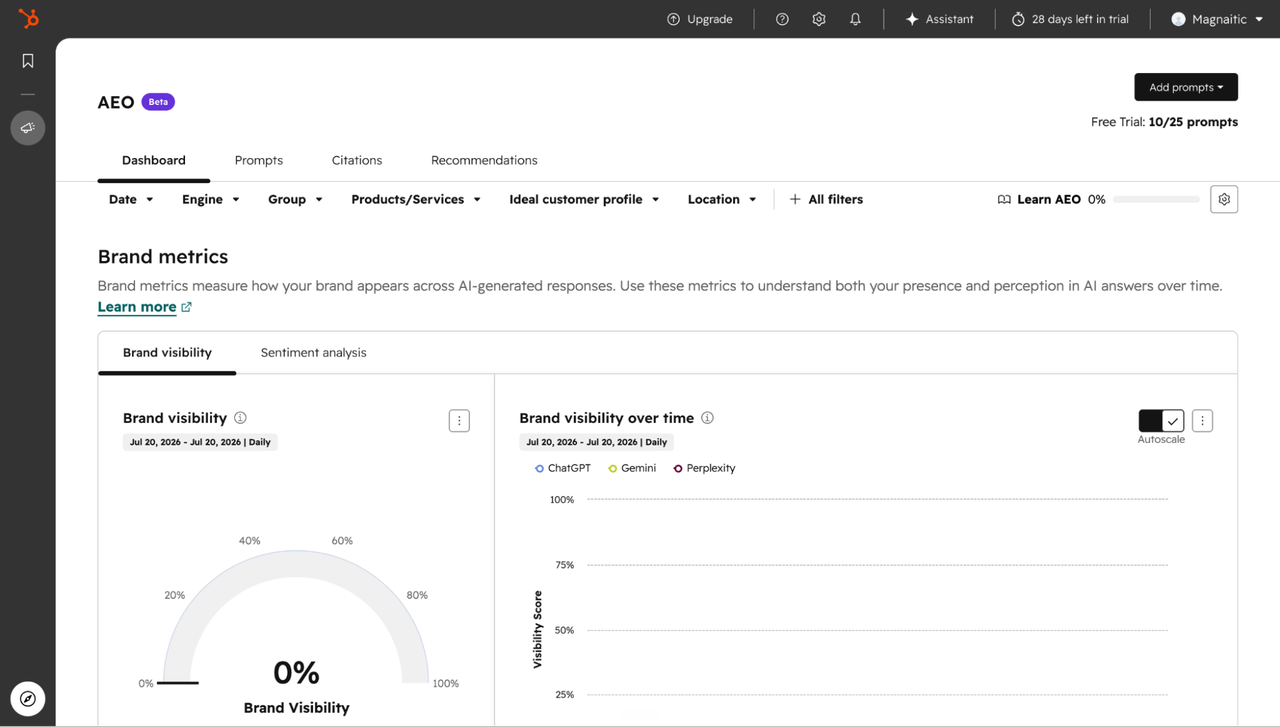Click the 75% y-axis label in chart
Screen dimensions: 1280x727
pos(565,565)
